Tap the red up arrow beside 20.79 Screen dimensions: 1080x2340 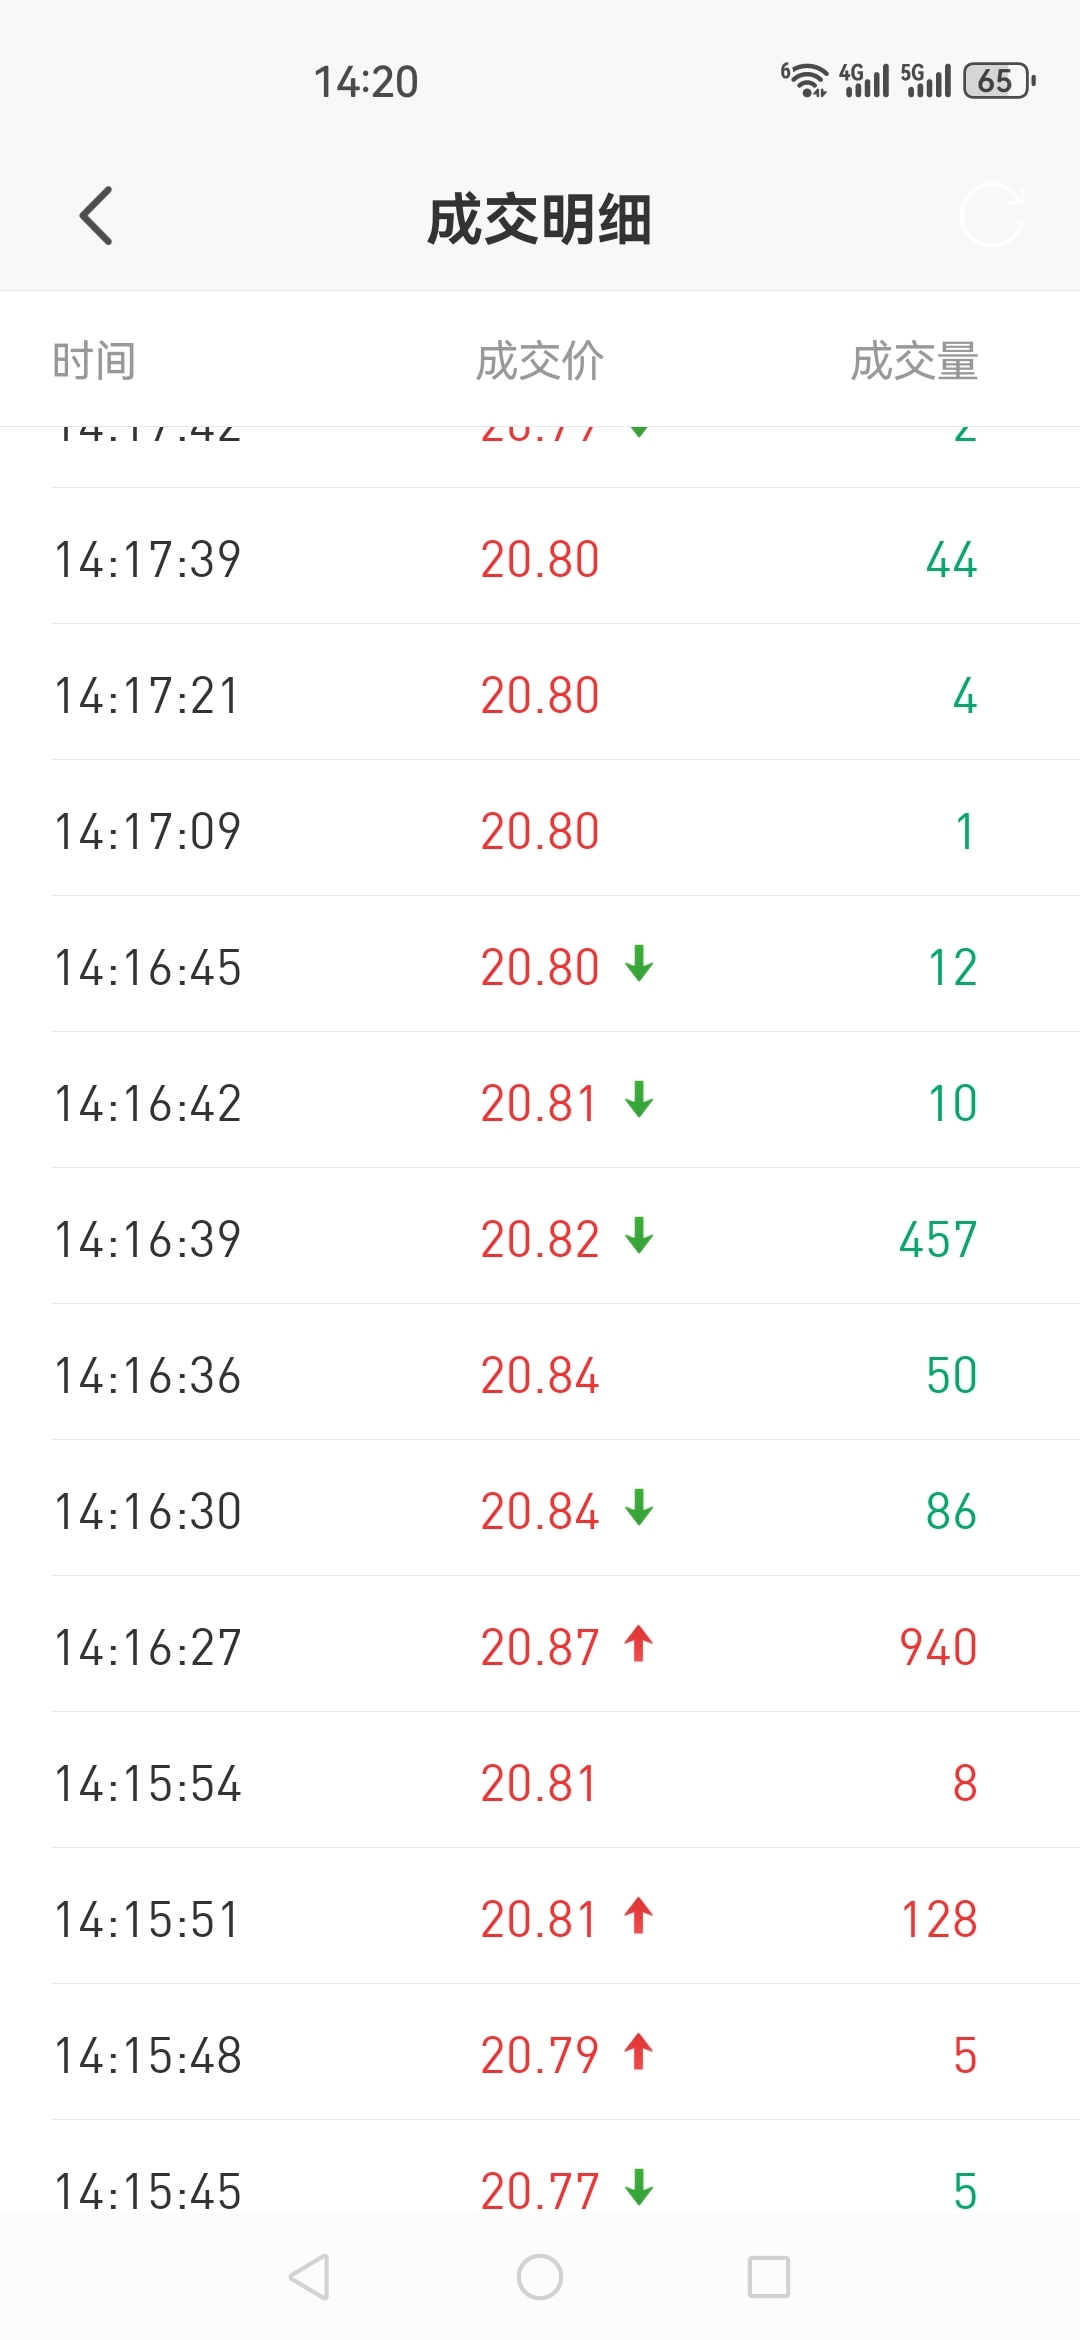point(639,2053)
